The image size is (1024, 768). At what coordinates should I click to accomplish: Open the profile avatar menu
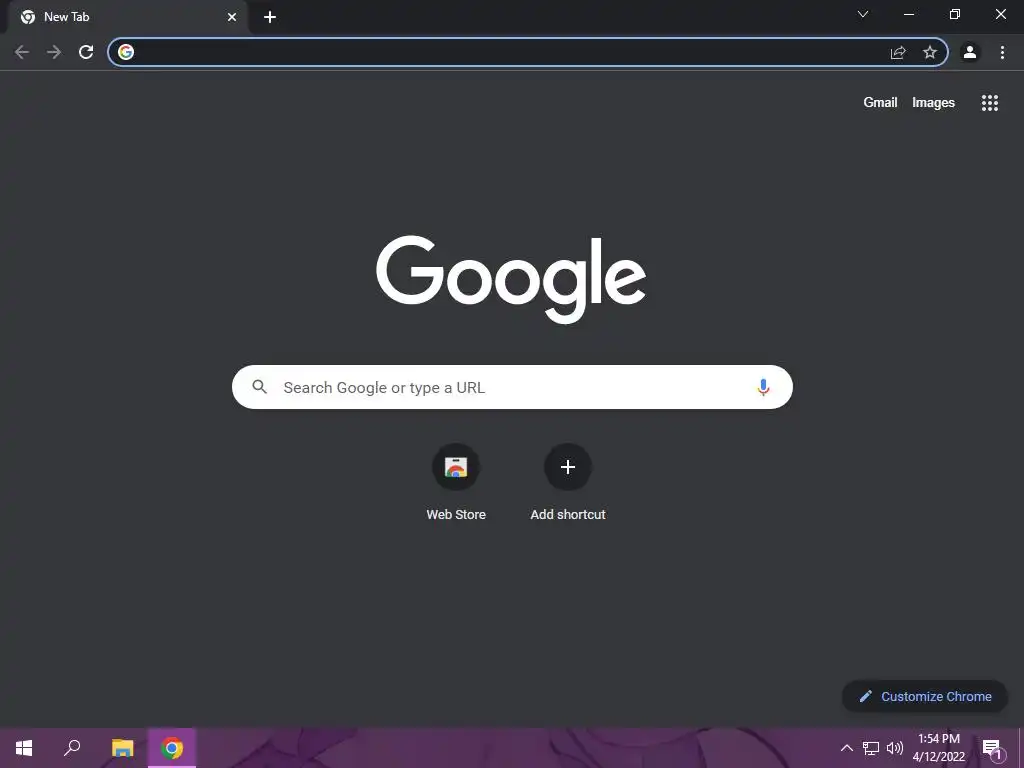pyautogui.click(x=970, y=52)
